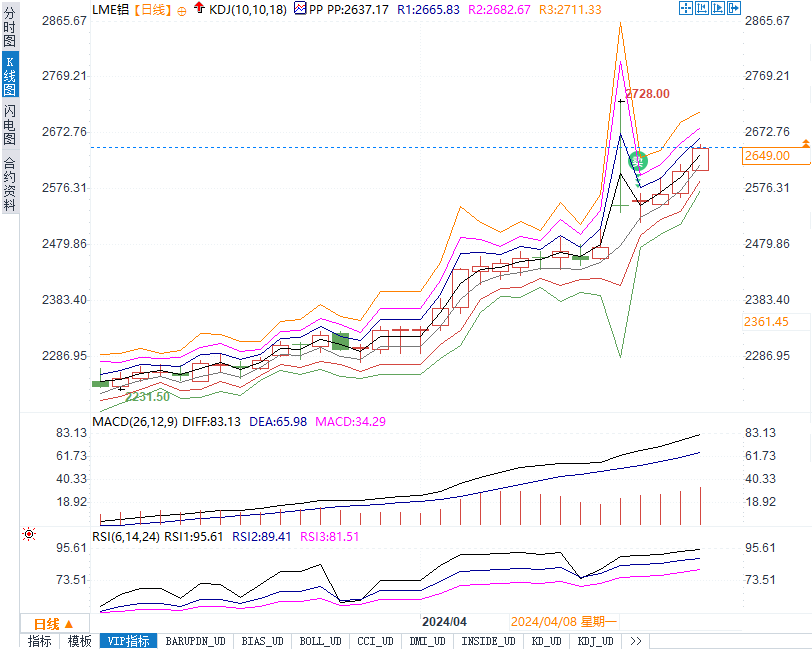Click the R1:2665.83 resistance value
812x649 pixels.
[428, 9]
